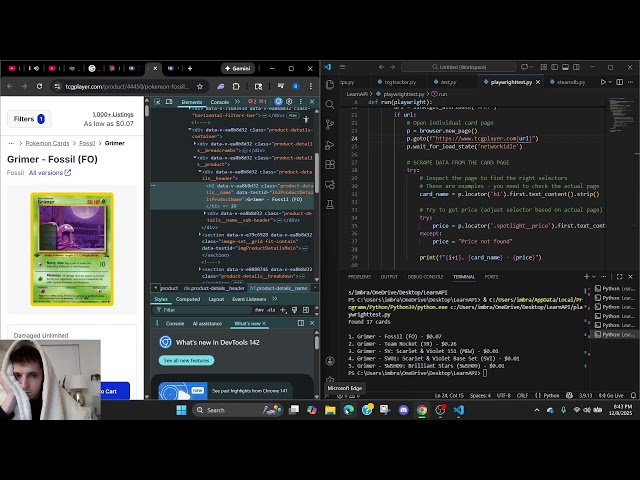640x480 pixels.
Task: Expand the product-details__name__sub-header div node
Action: (x=204, y=213)
